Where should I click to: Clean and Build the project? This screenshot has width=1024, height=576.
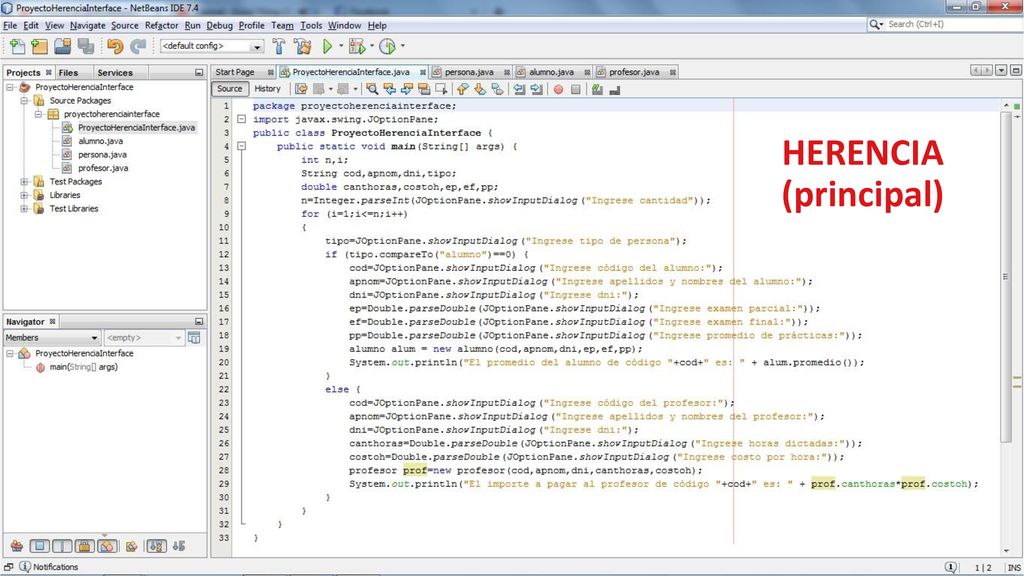tap(302, 46)
